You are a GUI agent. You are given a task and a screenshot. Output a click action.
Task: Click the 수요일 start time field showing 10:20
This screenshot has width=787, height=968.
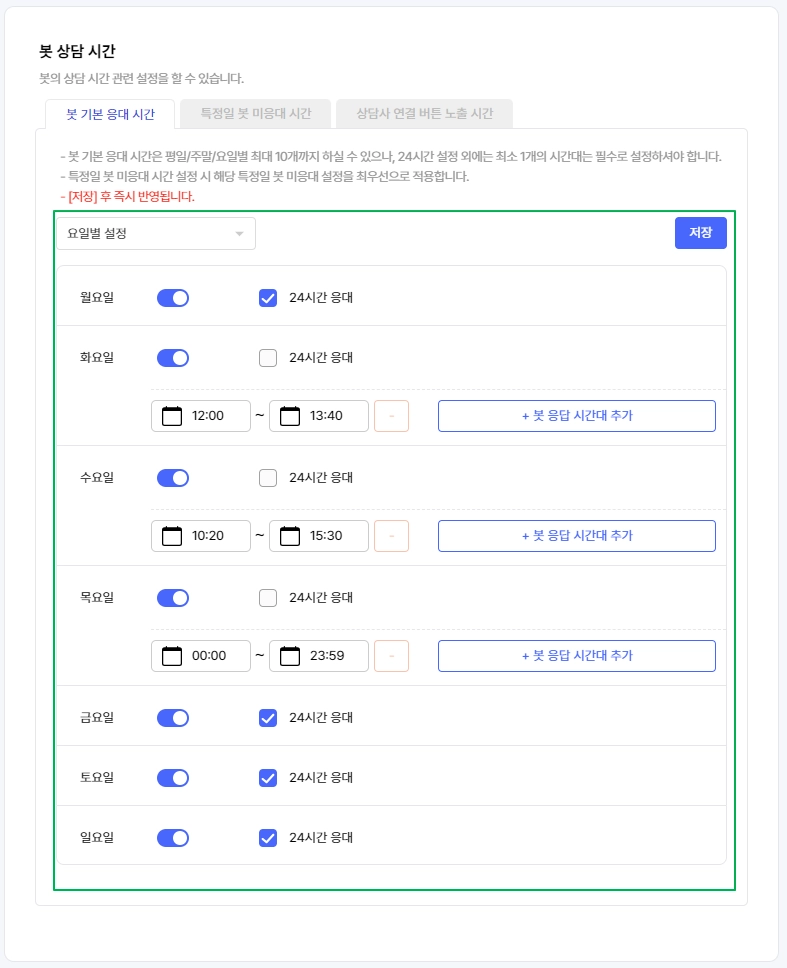click(x=208, y=536)
